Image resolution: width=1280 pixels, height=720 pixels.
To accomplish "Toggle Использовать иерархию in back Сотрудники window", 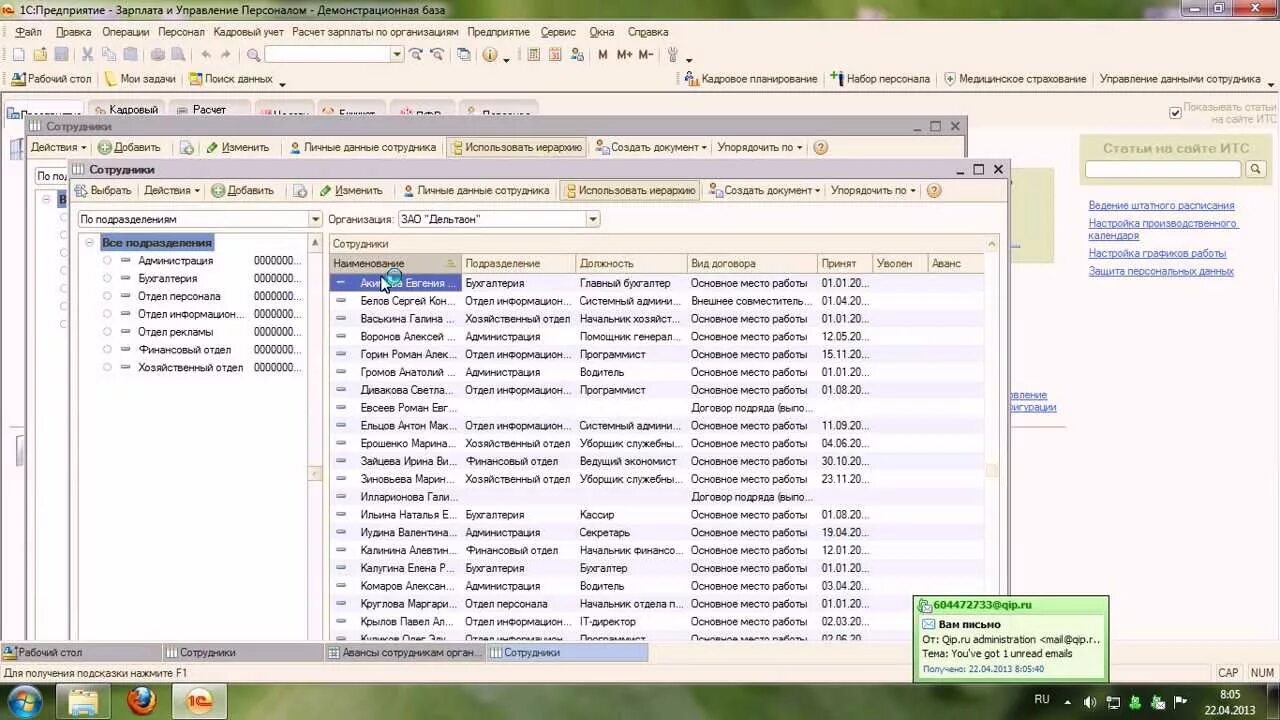I will (x=516, y=147).
